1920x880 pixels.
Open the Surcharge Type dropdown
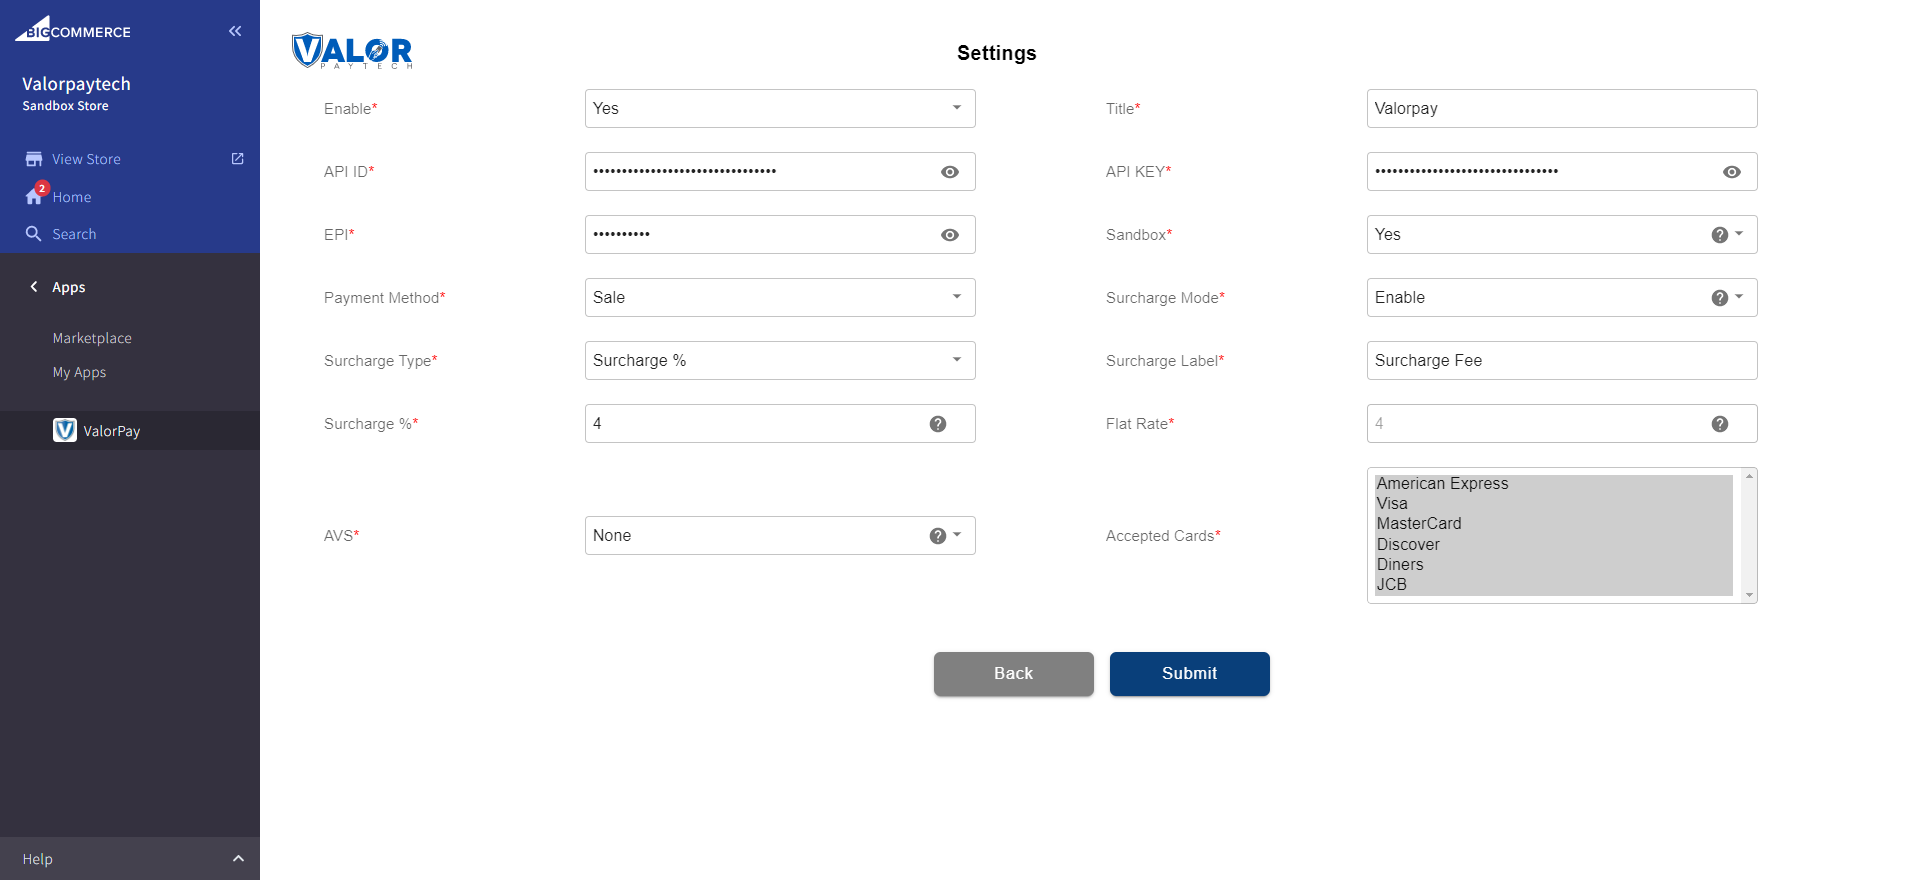click(x=780, y=361)
